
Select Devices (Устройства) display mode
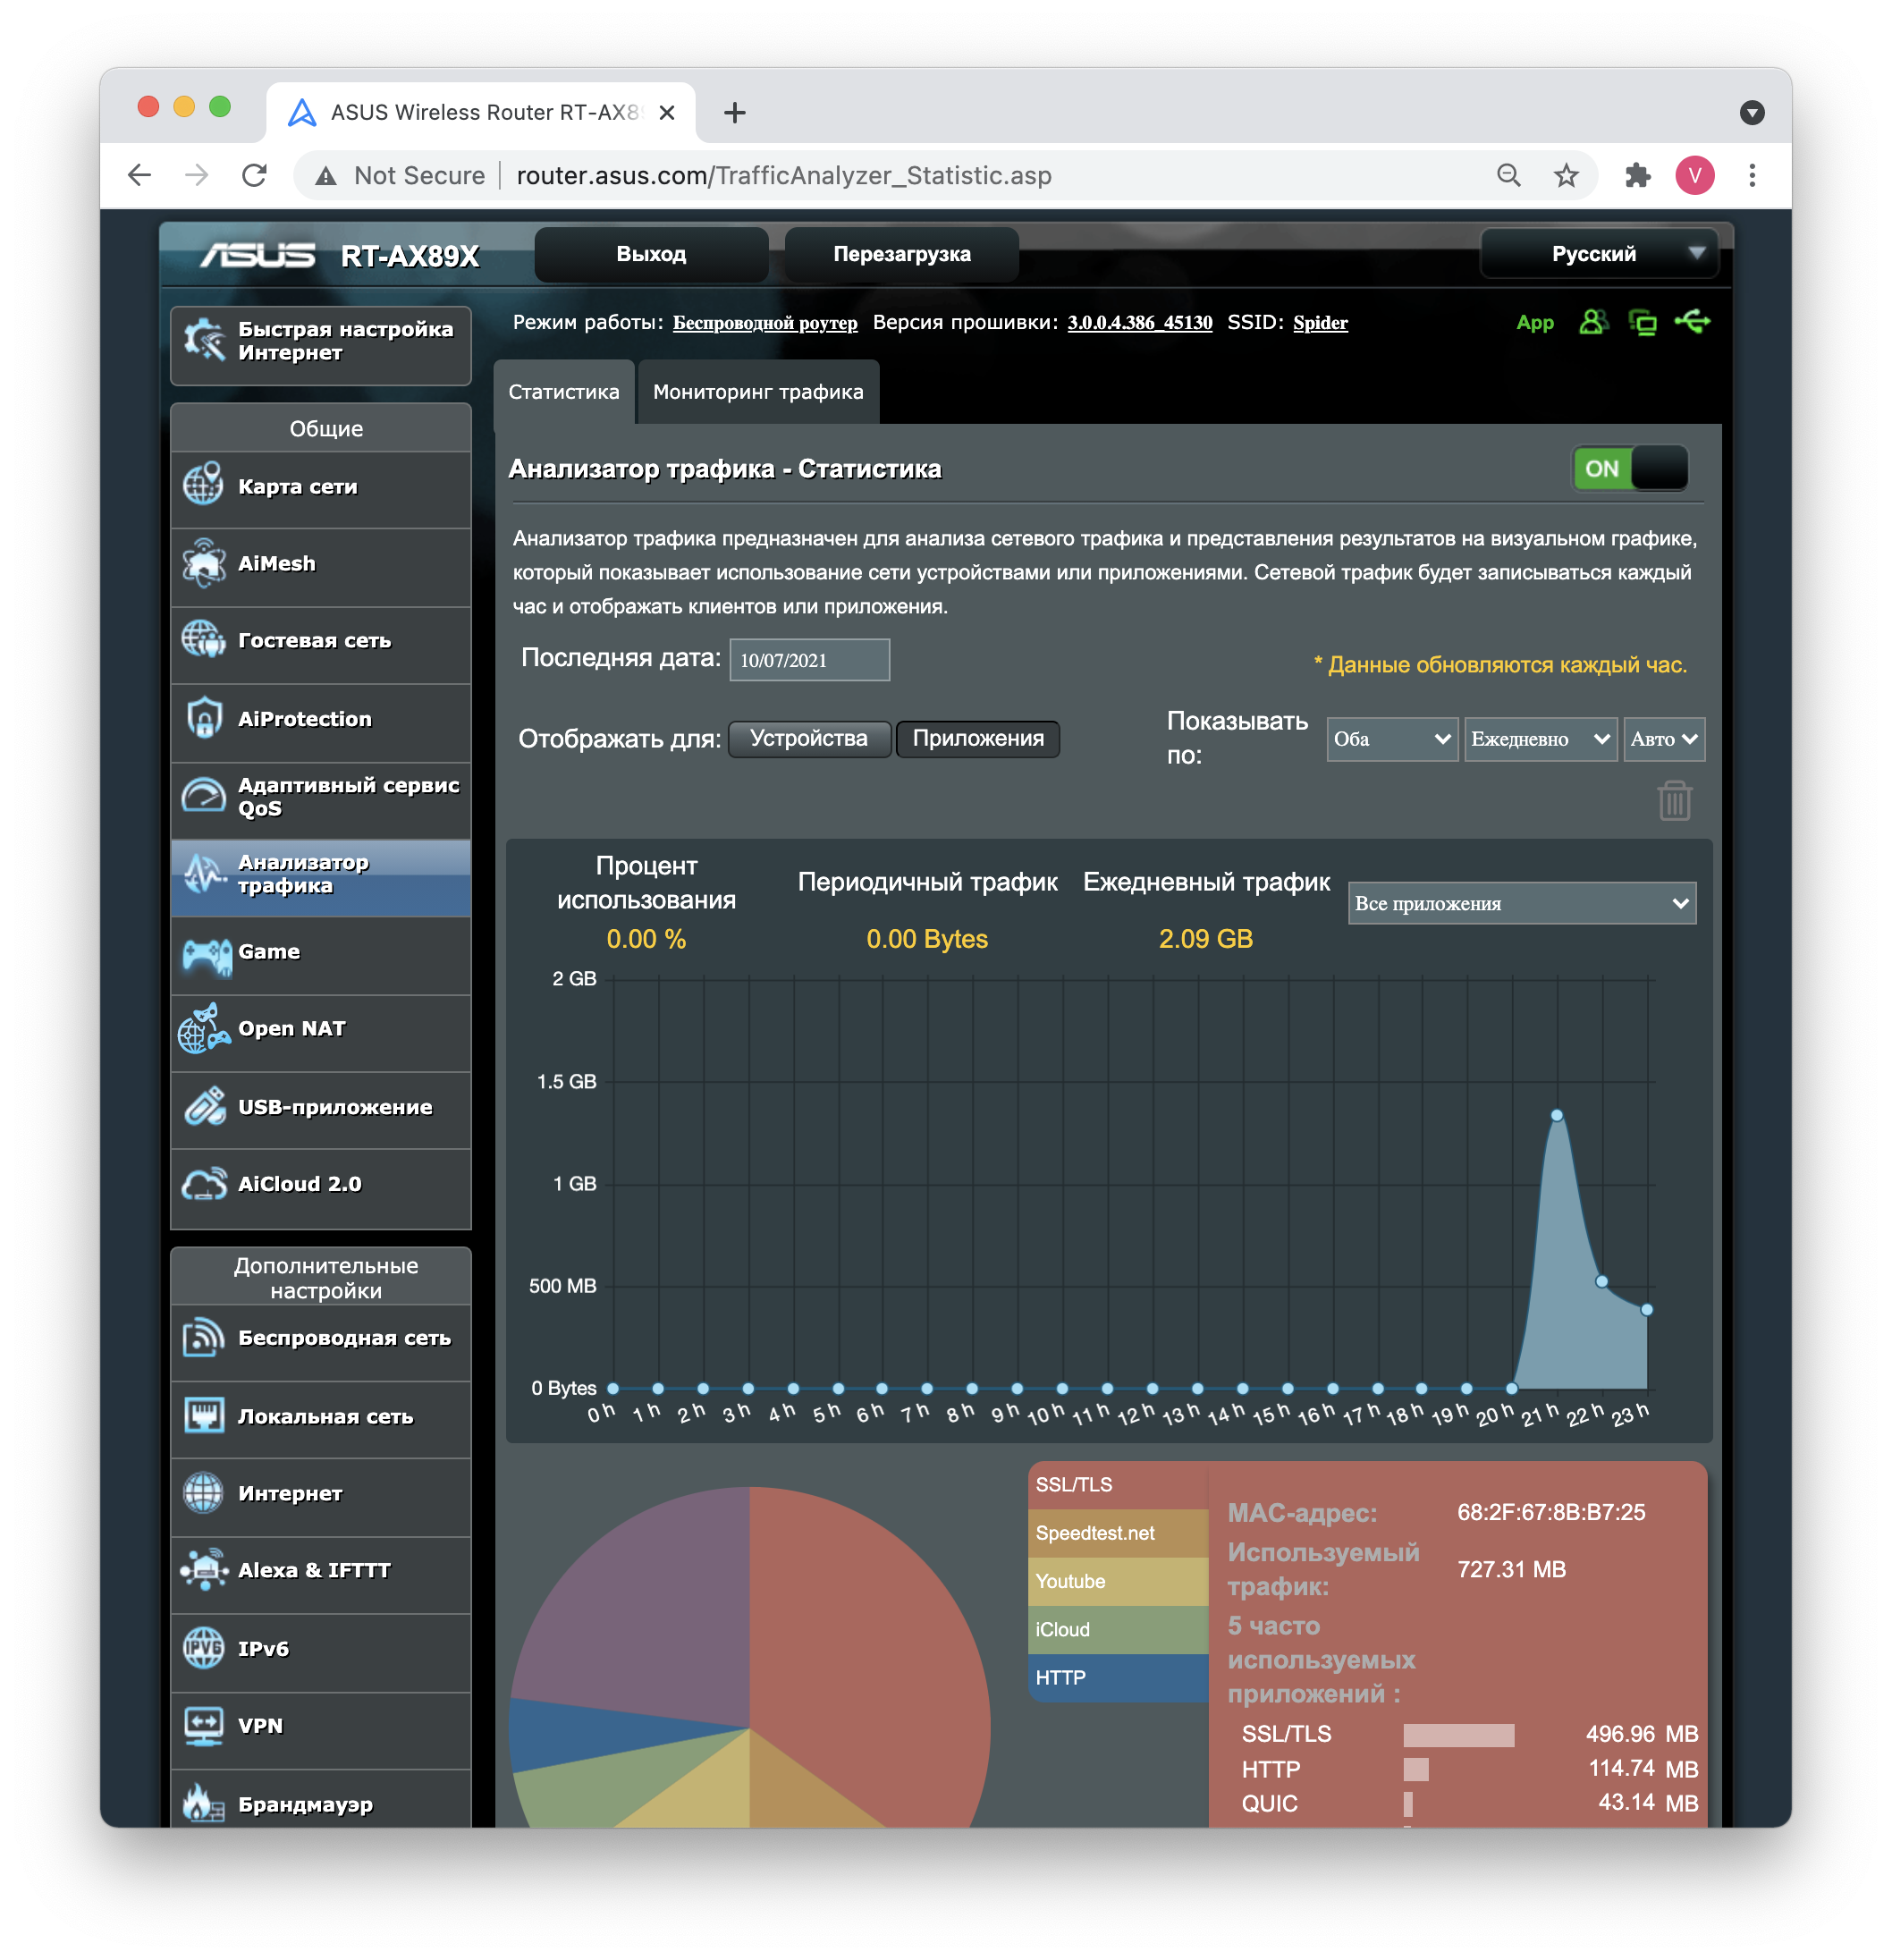click(809, 740)
